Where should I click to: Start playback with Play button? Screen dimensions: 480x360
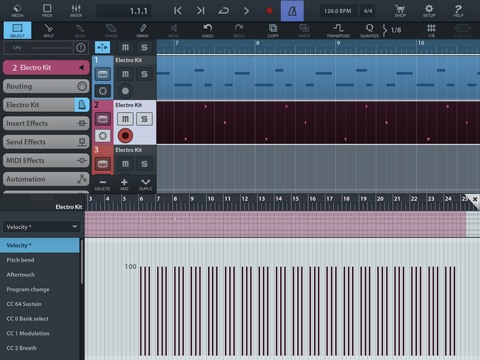point(246,11)
